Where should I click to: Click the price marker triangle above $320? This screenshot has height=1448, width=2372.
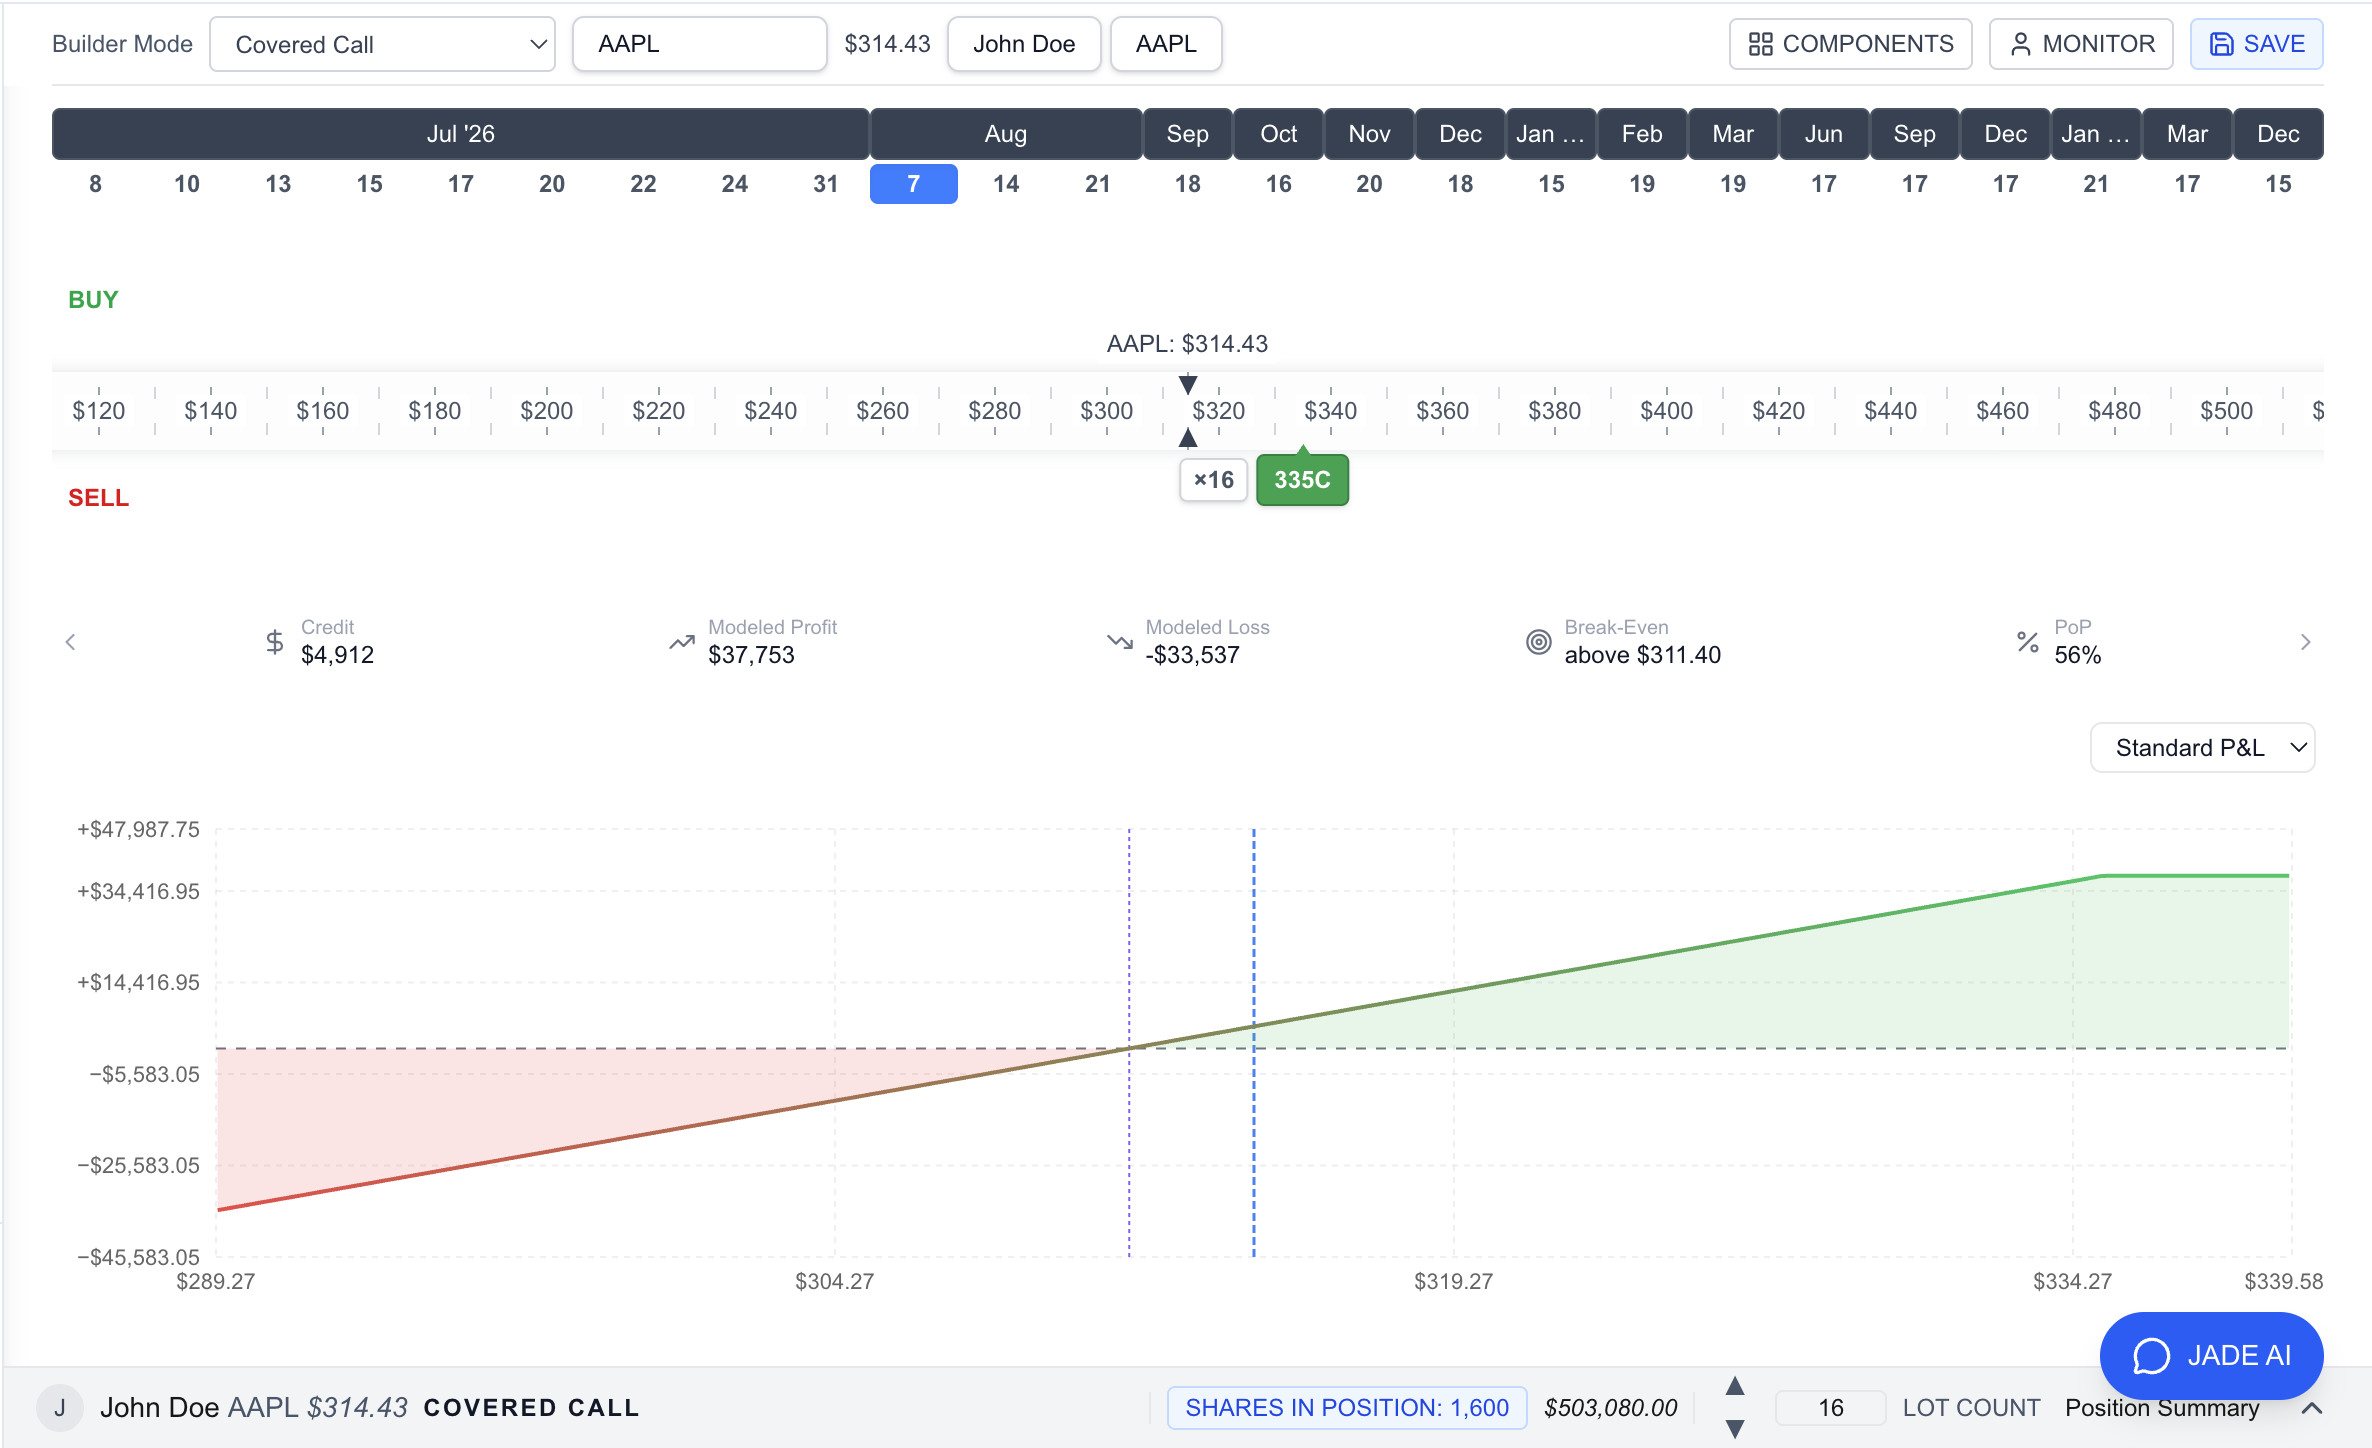tap(1188, 384)
